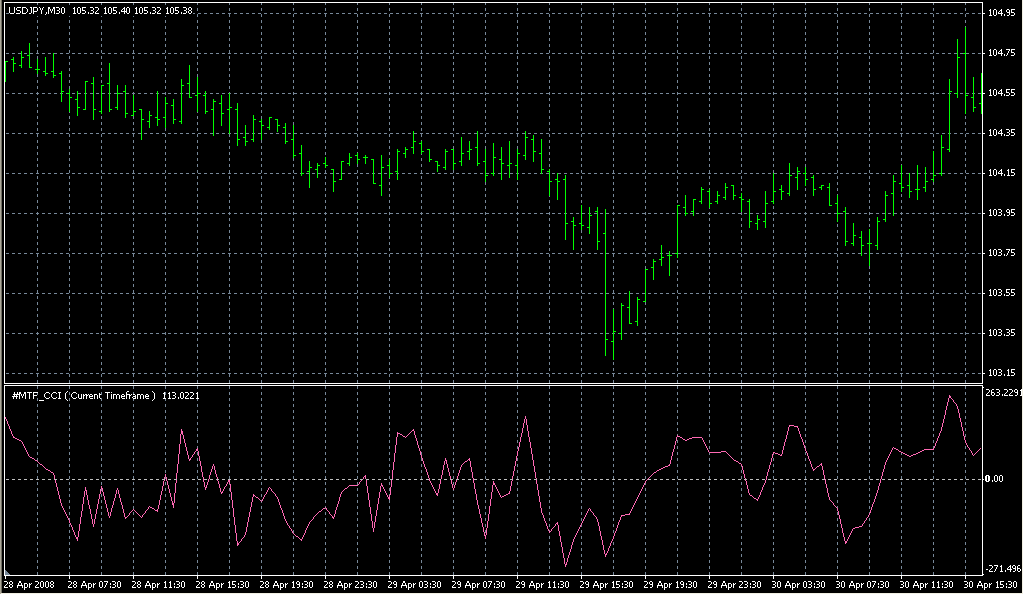Click the 104.55 price scale label
Screen dimensions: 1024x594
(x=1002, y=93)
